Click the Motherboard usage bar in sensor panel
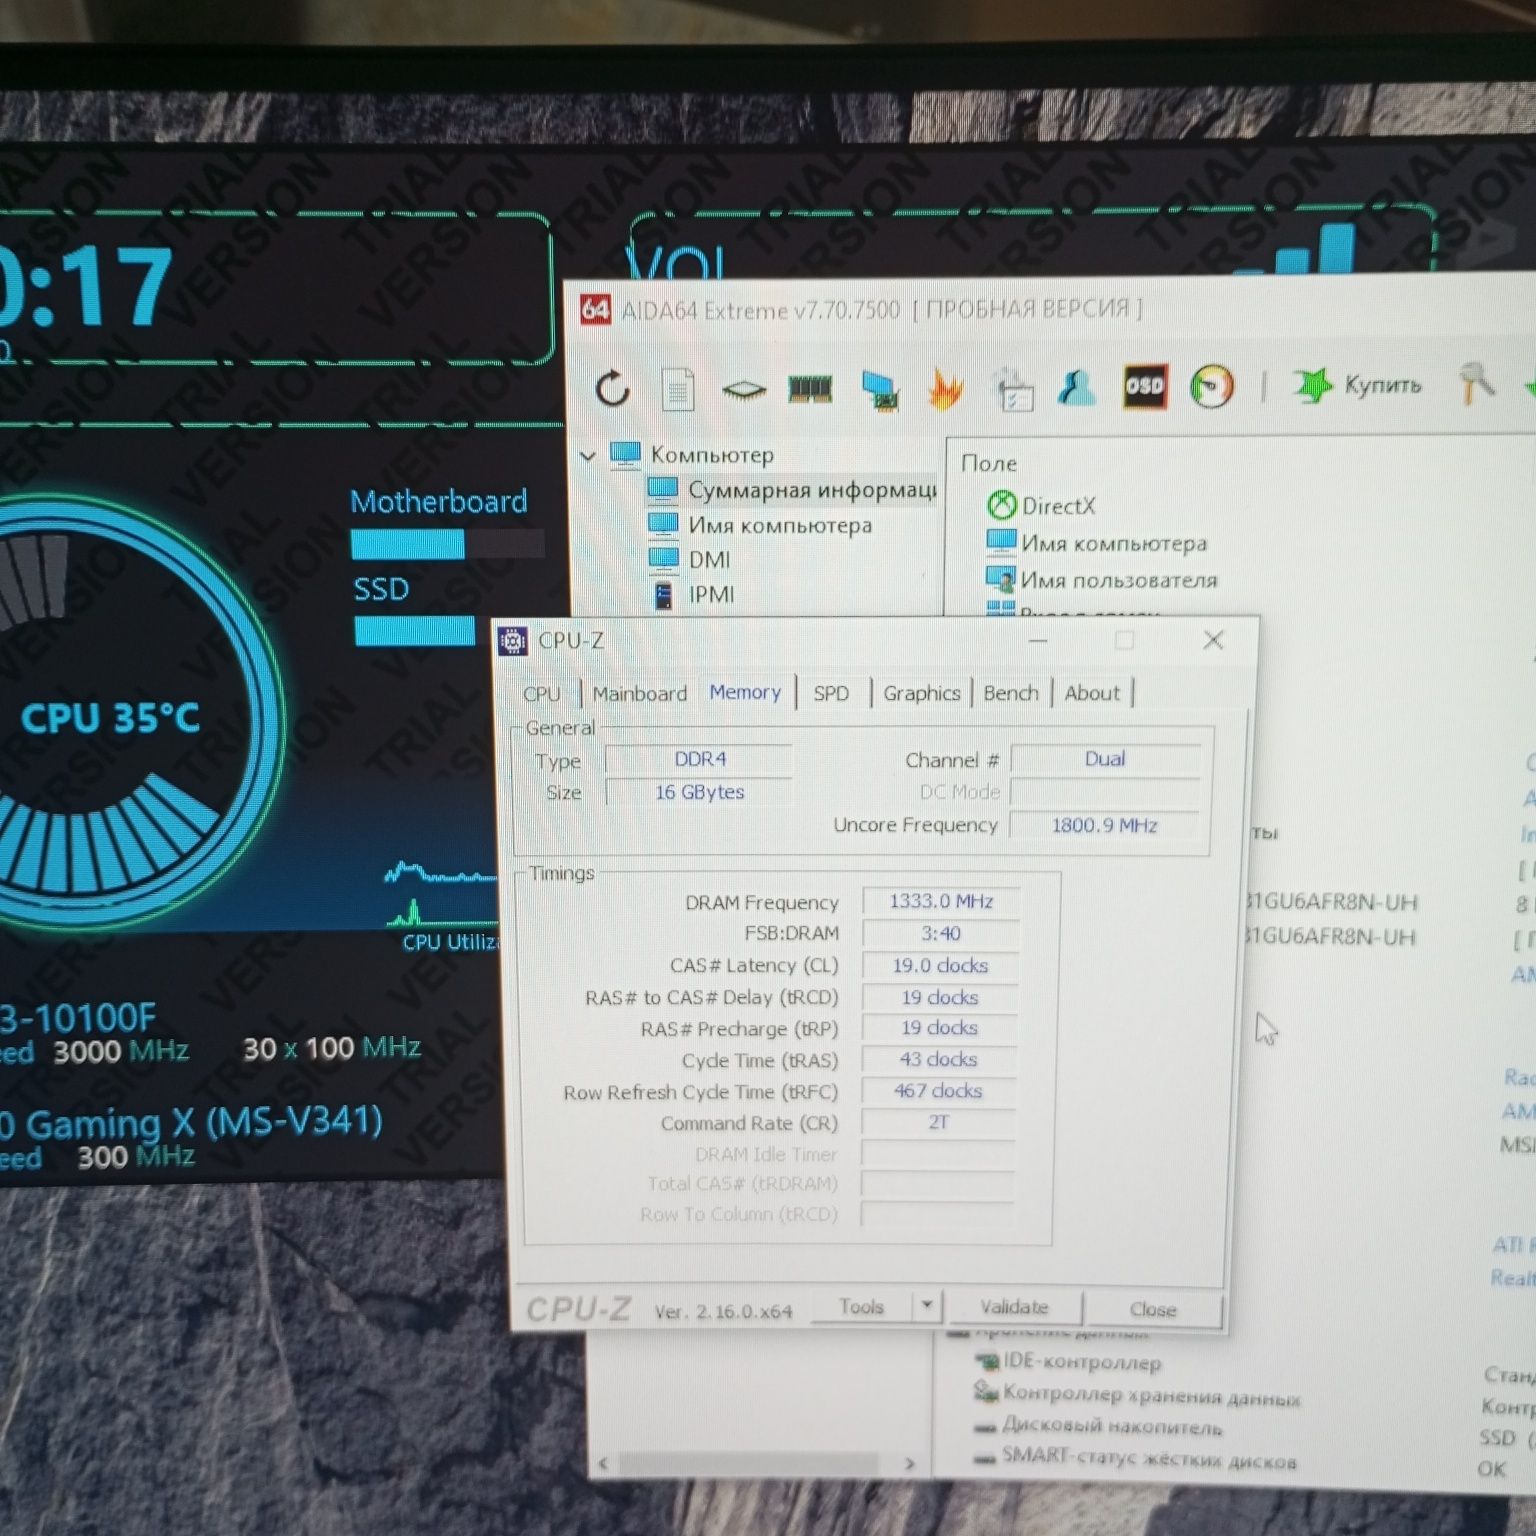 pyautogui.click(x=447, y=544)
